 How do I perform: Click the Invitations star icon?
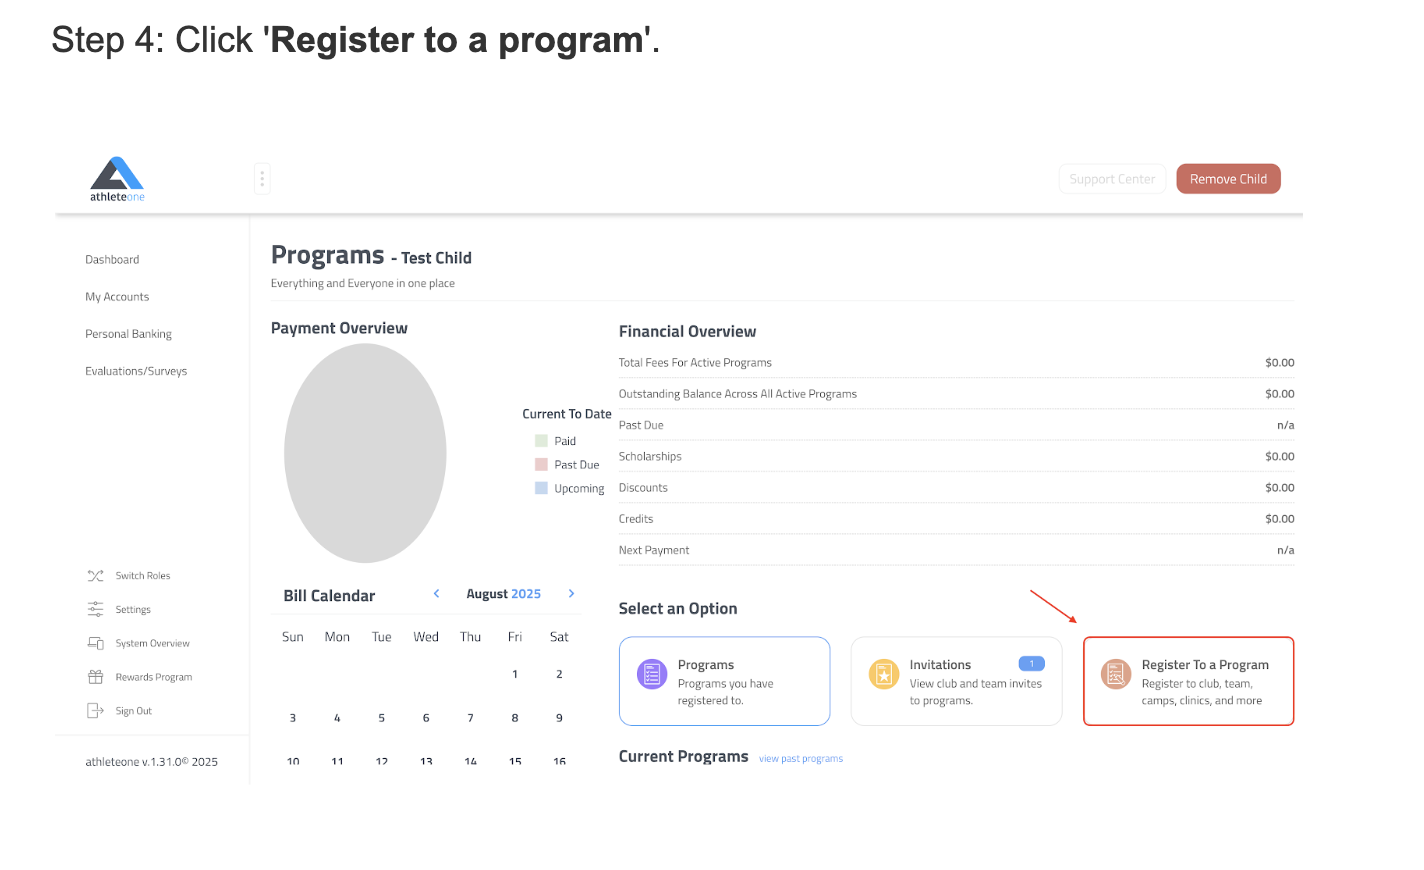point(884,674)
